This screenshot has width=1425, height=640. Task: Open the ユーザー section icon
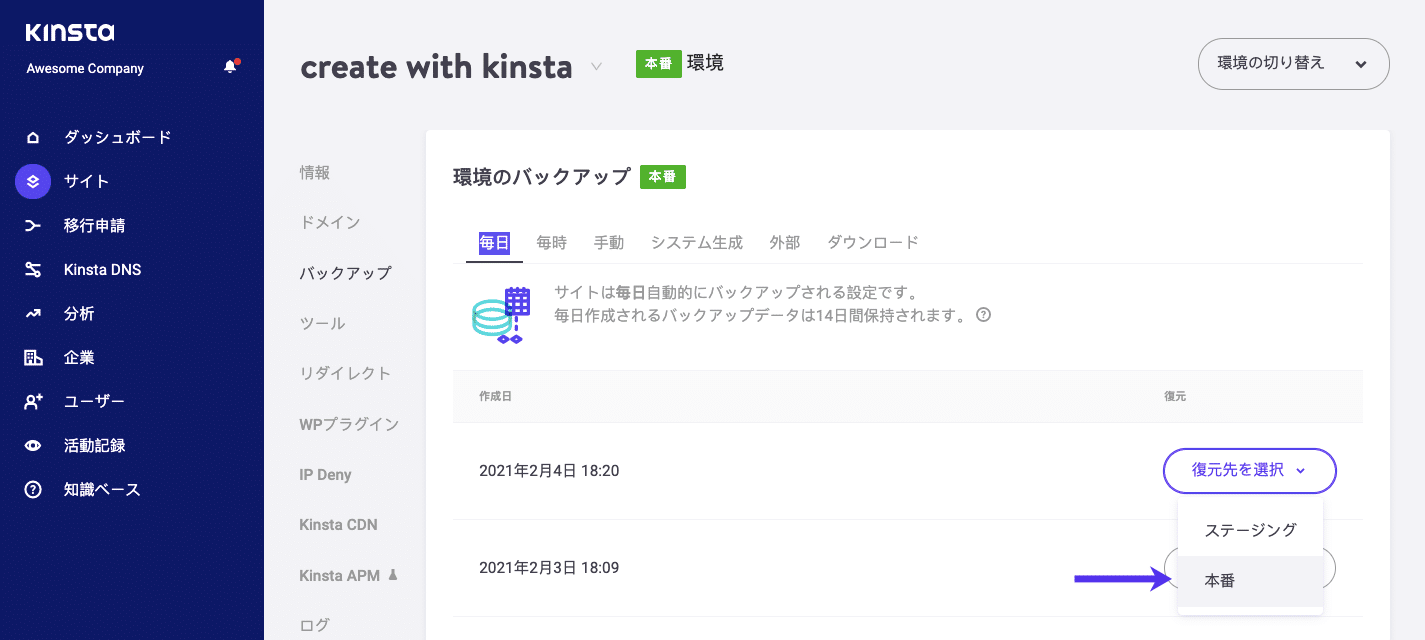(x=30, y=401)
